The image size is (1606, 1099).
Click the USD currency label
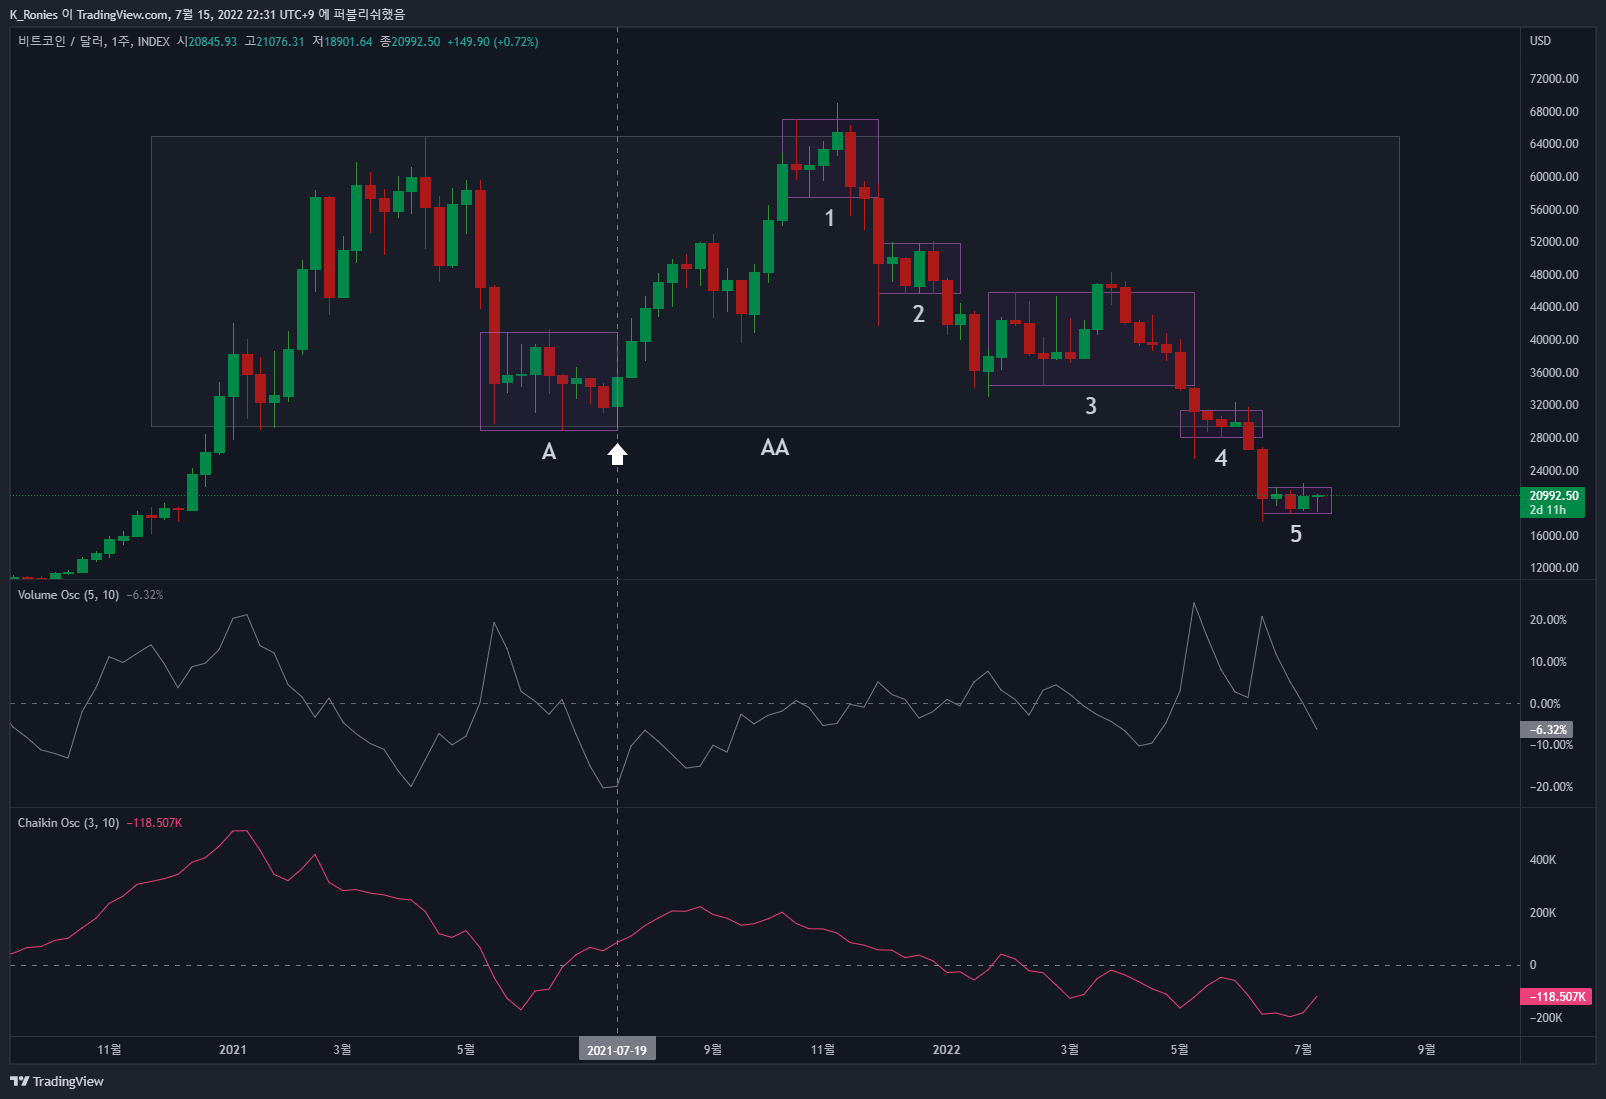pyautogui.click(x=1540, y=41)
